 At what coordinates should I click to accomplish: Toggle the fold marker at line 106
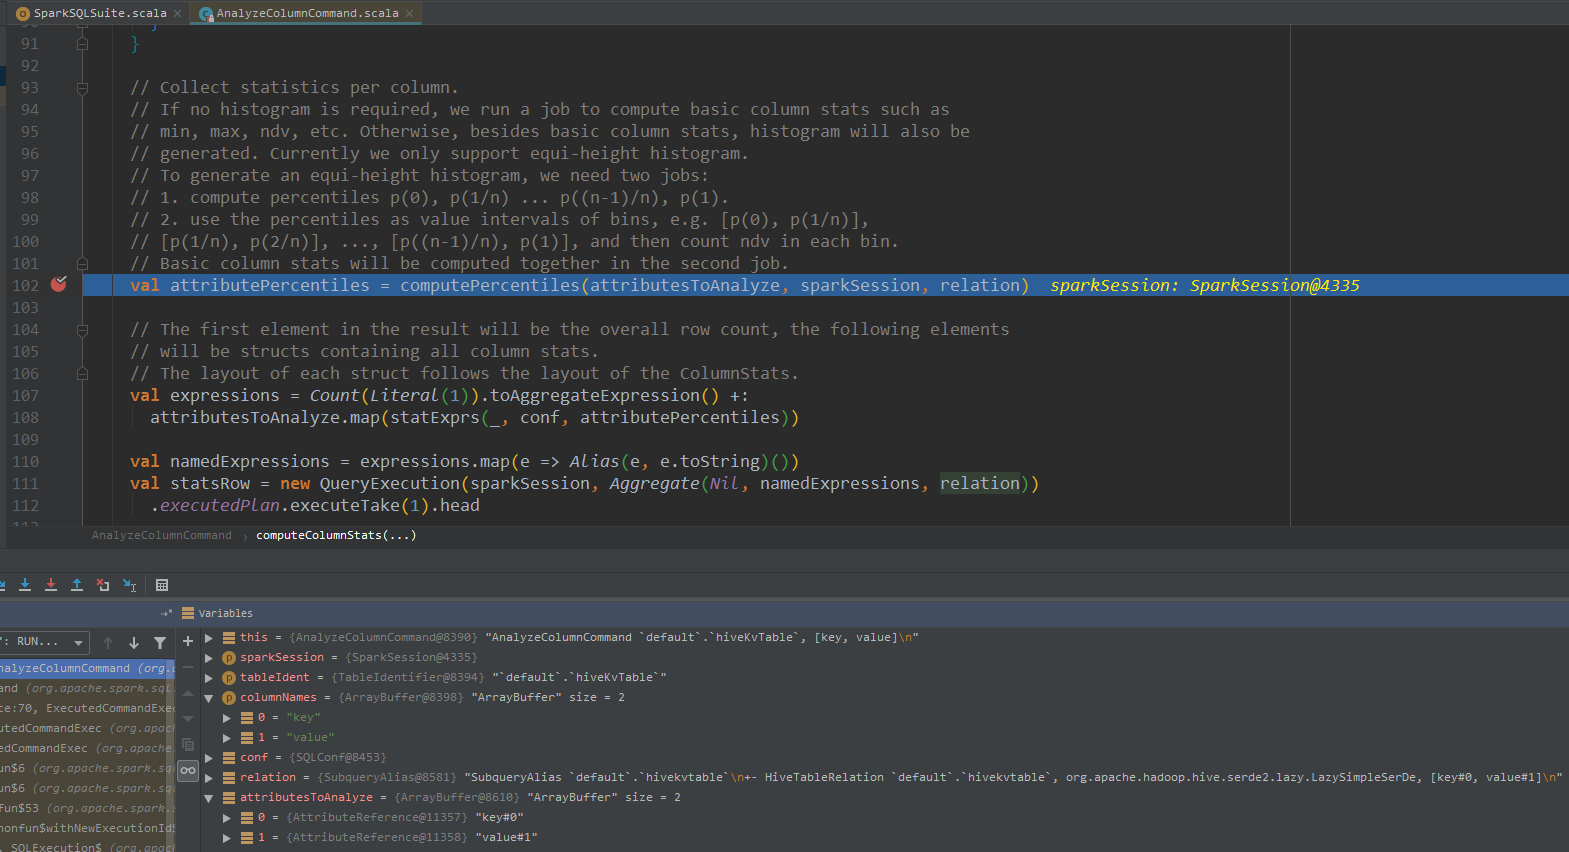(82, 374)
